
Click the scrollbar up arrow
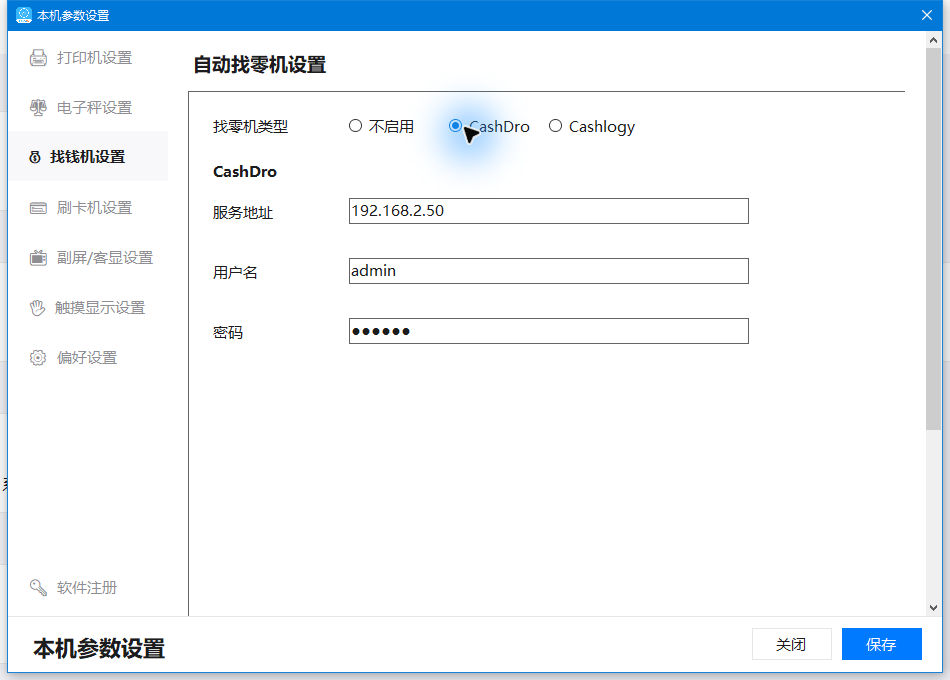point(933,41)
